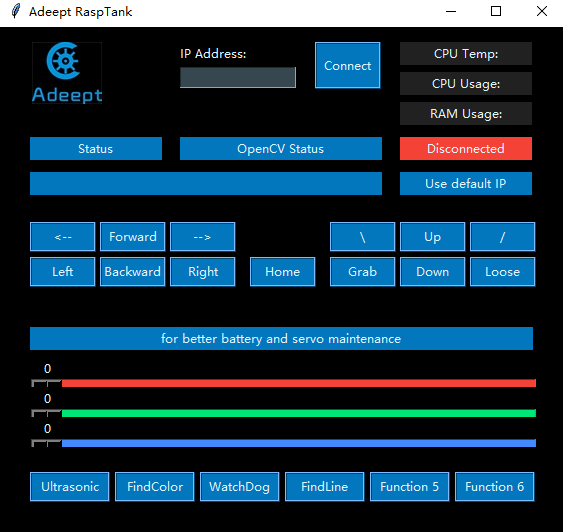Click the right arrow "-->" button

pyautogui.click(x=203, y=237)
